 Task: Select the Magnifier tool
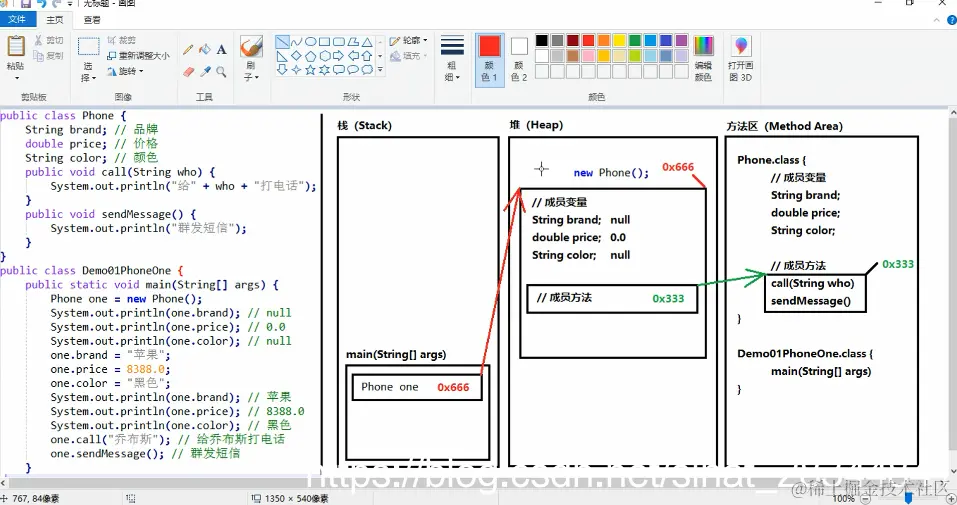[222, 71]
